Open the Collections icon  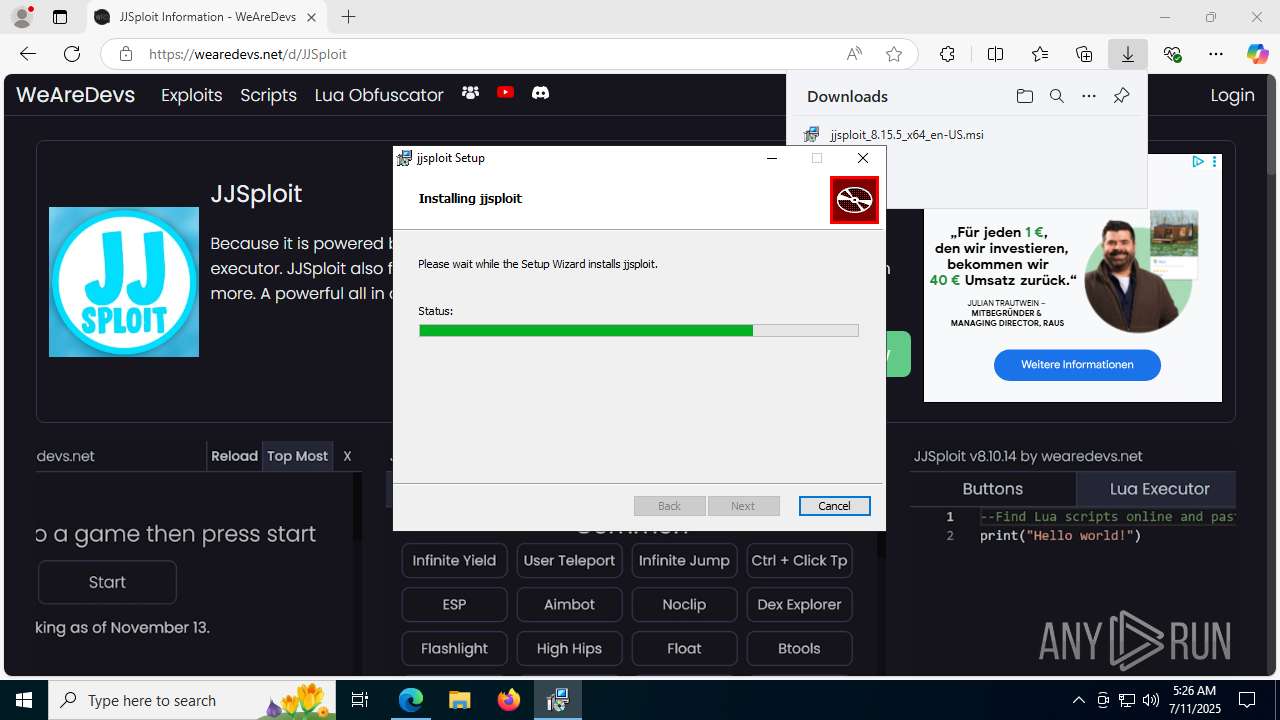click(x=1084, y=54)
